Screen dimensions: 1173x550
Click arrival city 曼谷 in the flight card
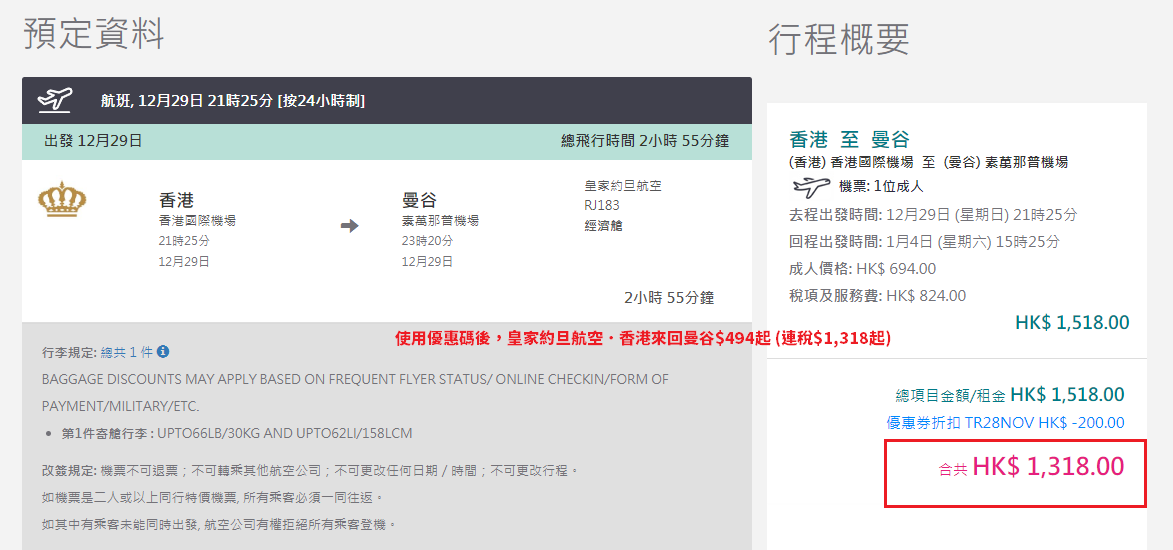coord(419,200)
